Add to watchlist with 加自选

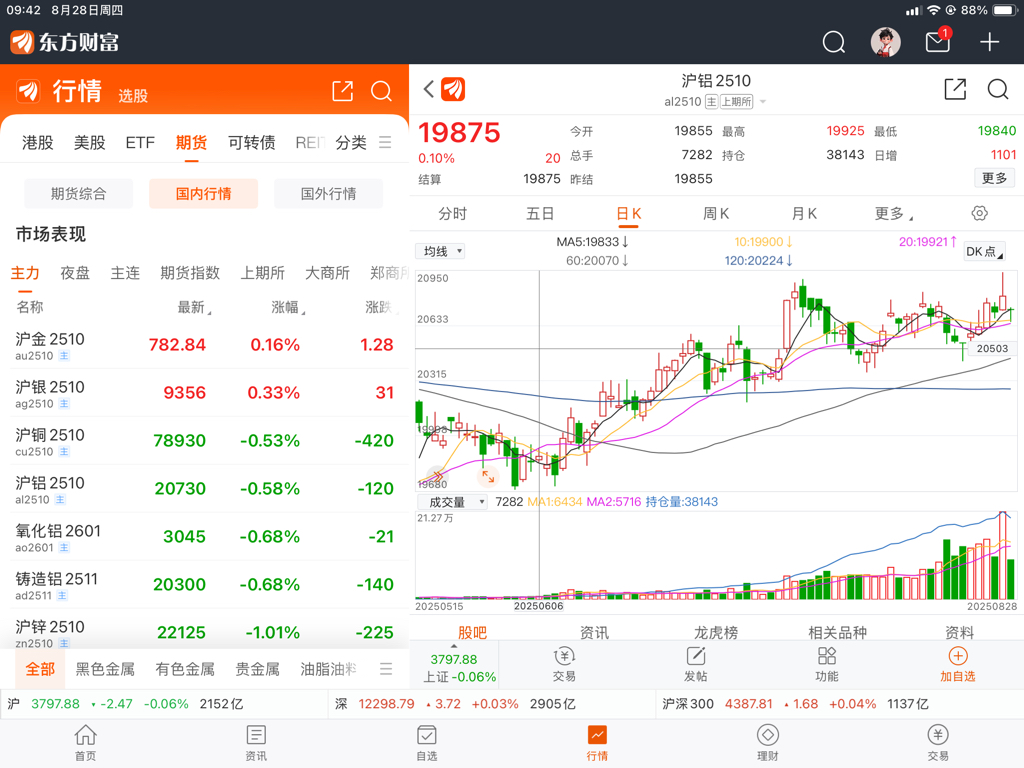(957, 664)
